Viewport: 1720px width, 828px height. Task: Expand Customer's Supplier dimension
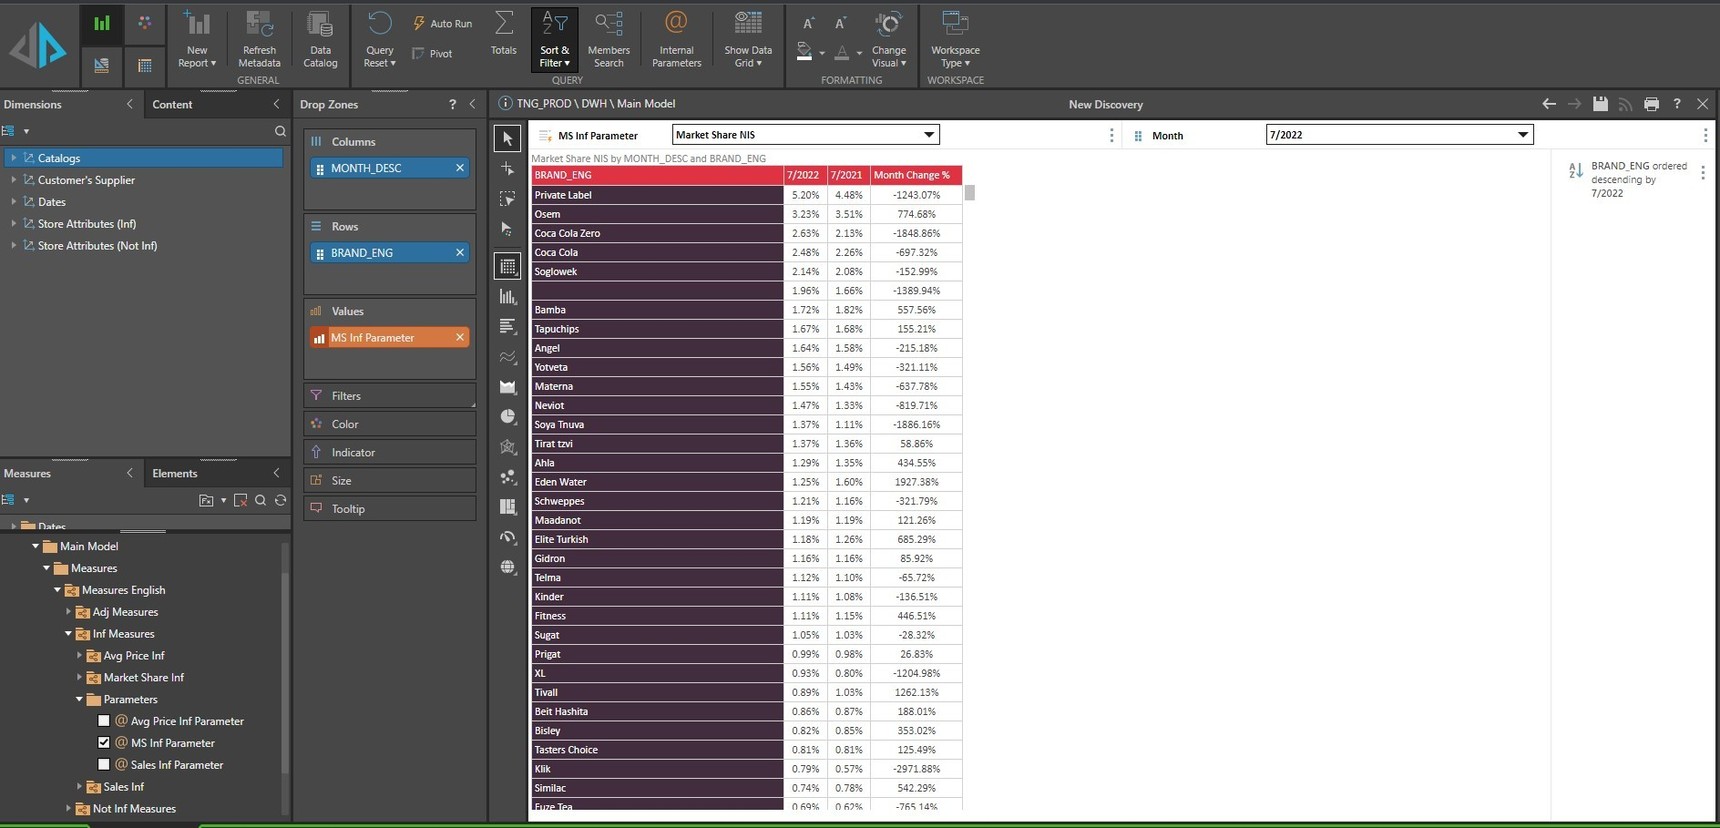coord(13,180)
